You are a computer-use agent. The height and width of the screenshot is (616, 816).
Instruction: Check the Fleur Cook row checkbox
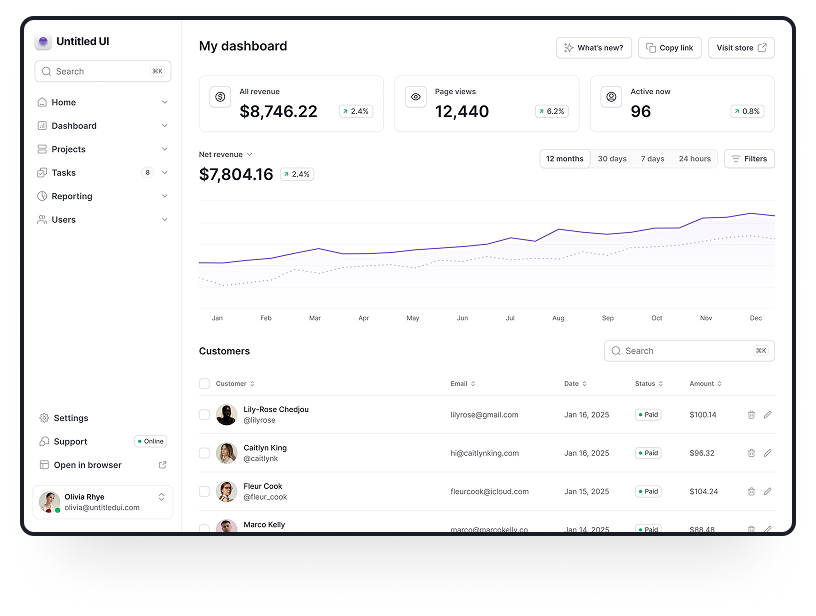pos(205,491)
